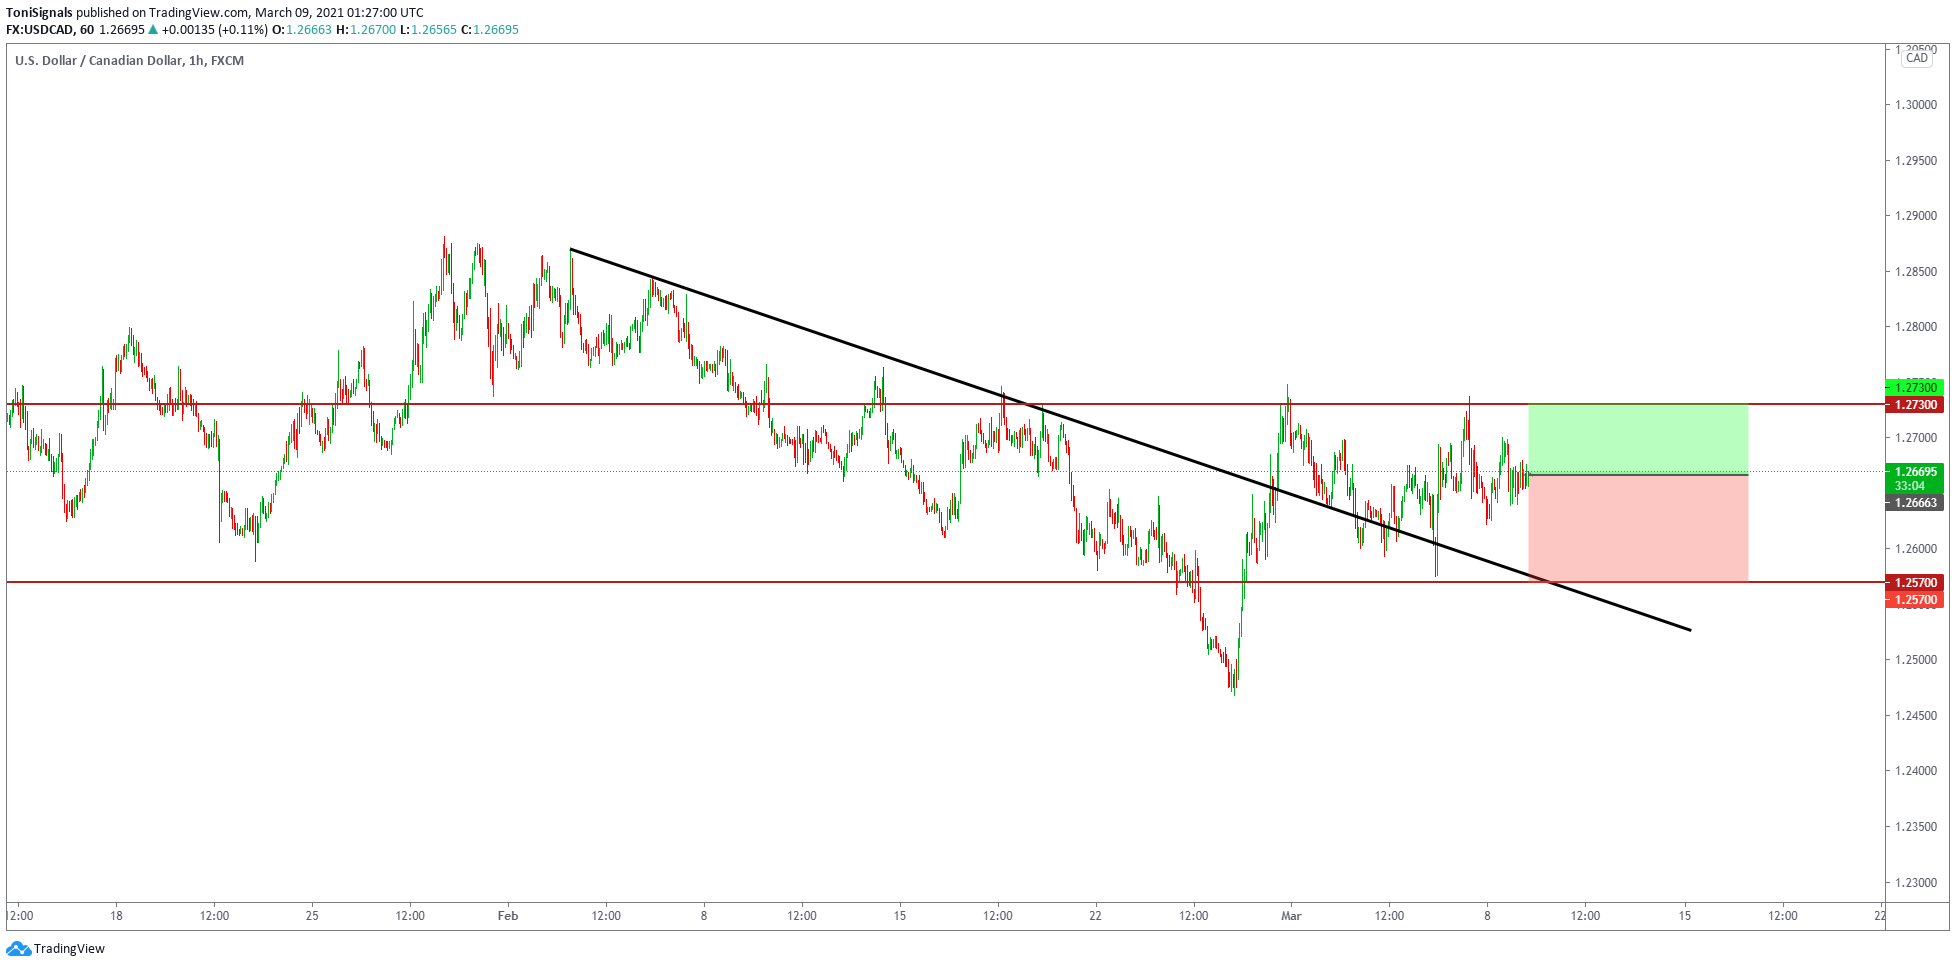Click the dark red 1.27300 line price label
This screenshot has width=1956, height=967.
tap(1915, 405)
